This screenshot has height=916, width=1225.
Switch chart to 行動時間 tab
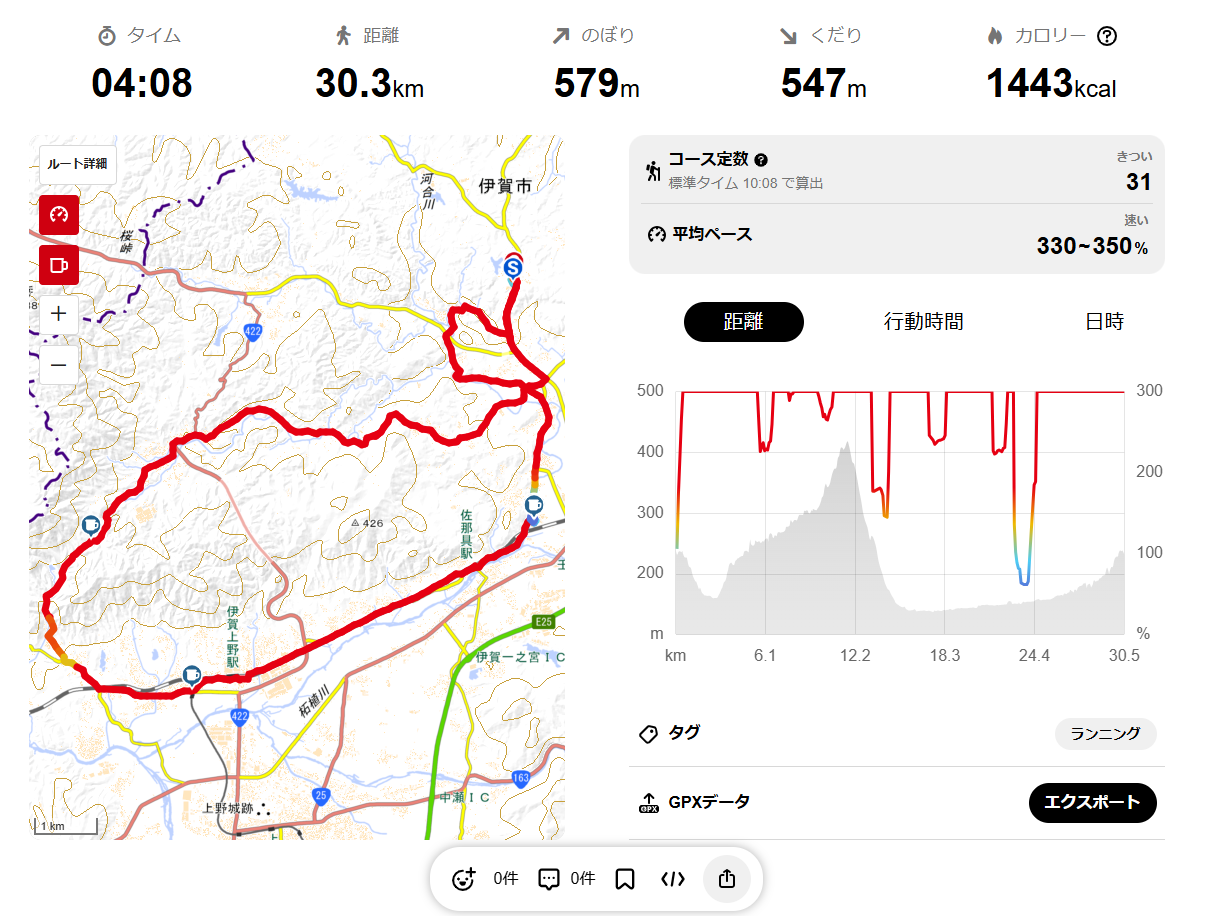(x=923, y=322)
